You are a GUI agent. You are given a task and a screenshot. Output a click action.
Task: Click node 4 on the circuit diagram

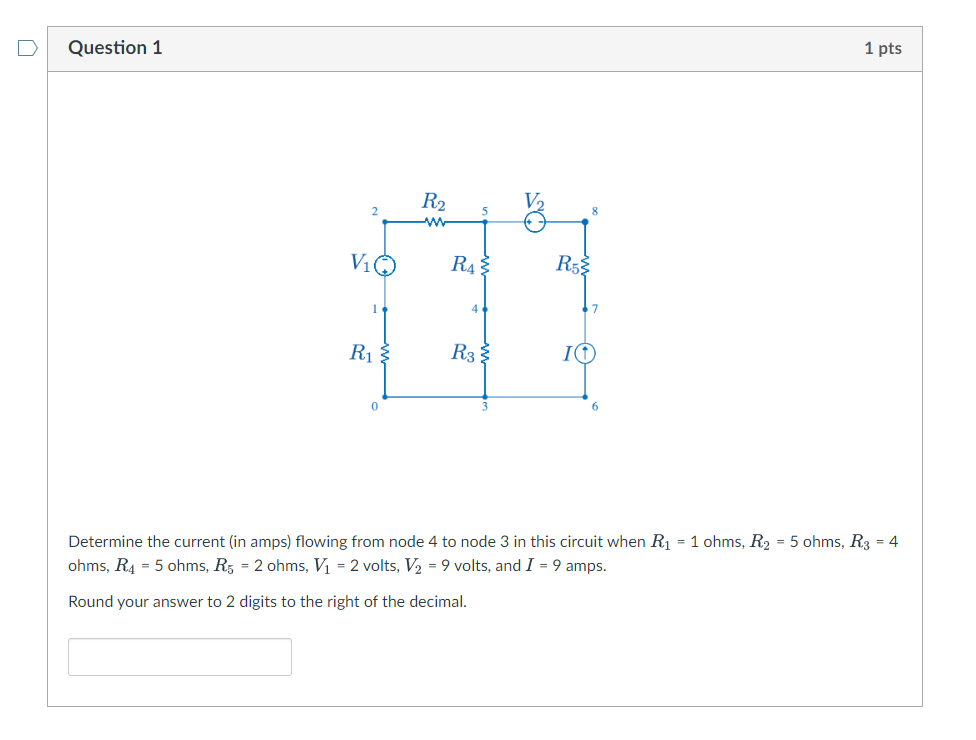point(485,309)
